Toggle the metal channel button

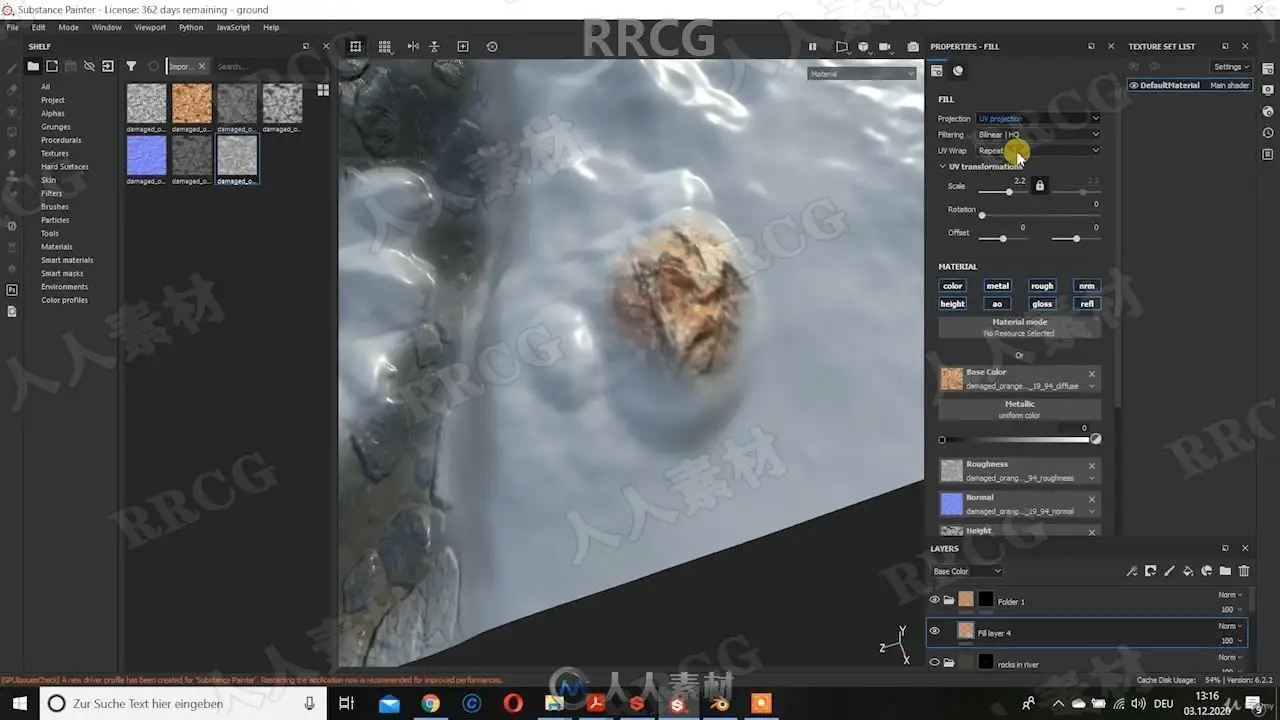pyautogui.click(x=997, y=286)
